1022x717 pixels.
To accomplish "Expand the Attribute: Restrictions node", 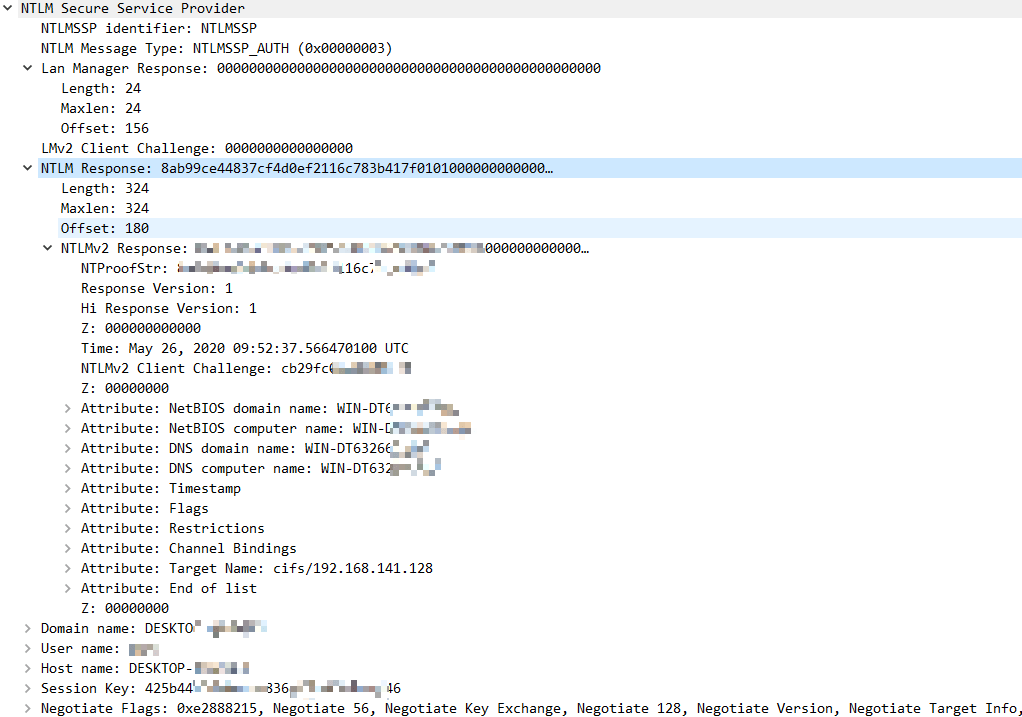I will 68,528.
